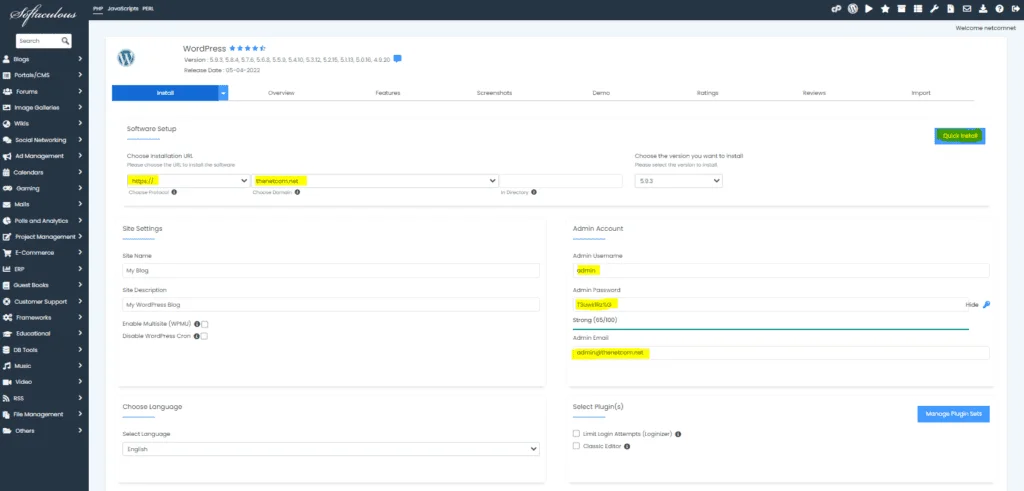Open the Ratings tab
Screen dimensions: 1024x491
point(707,93)
